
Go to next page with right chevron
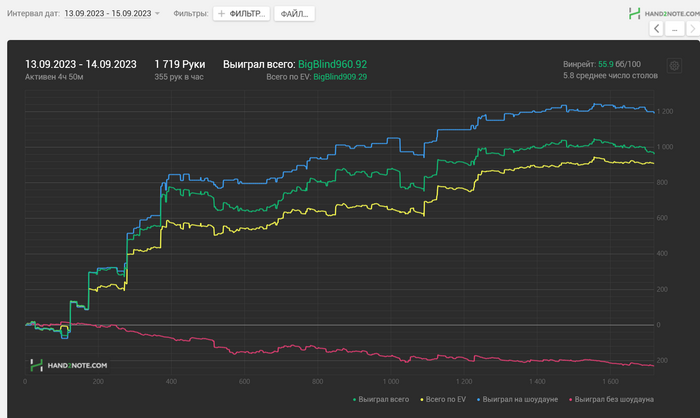coord(693,29)
